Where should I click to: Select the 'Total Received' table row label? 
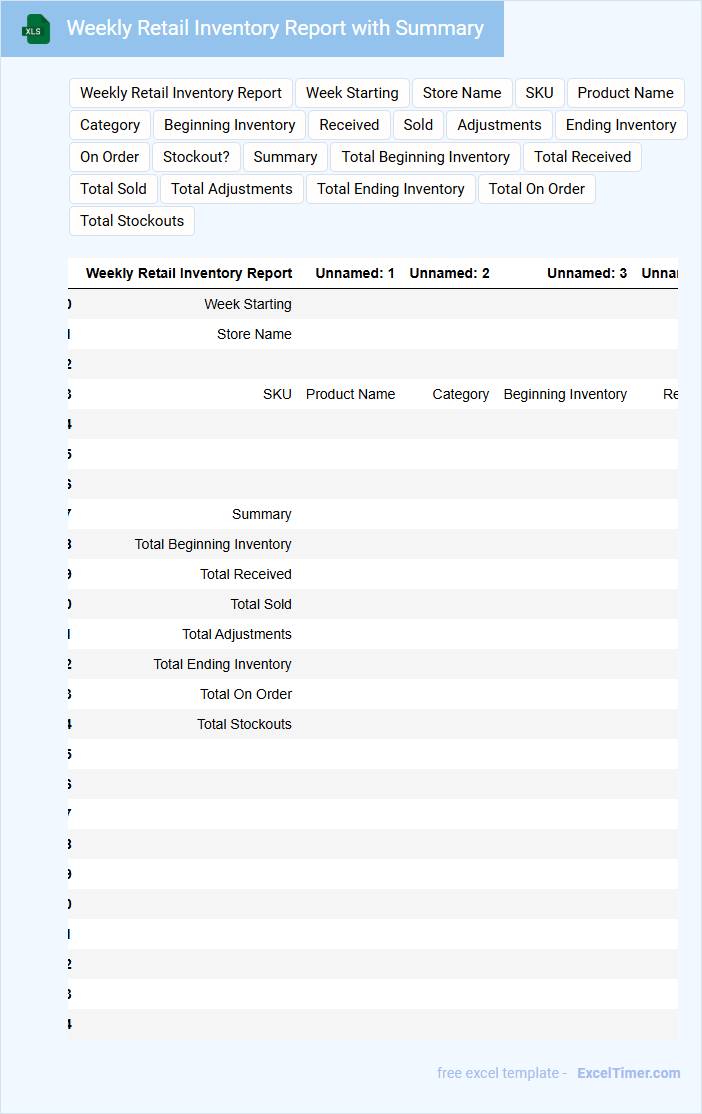246,574
